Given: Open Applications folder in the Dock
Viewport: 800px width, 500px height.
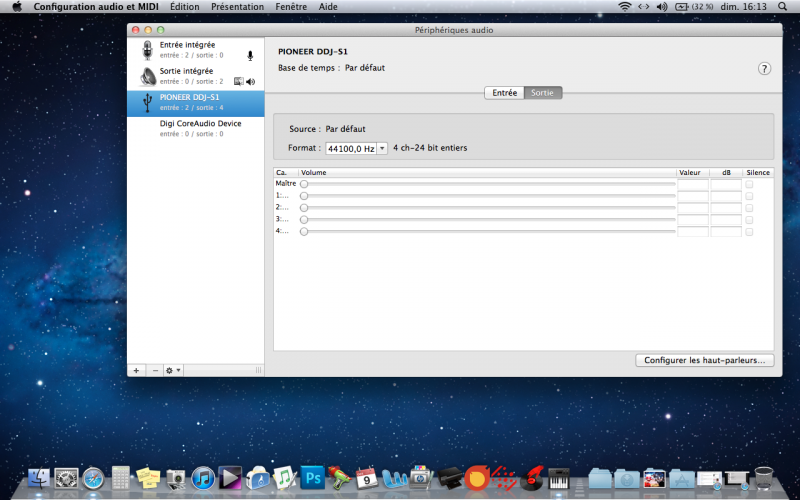Looking at the screenshot, I should click(x=682, y=479).
